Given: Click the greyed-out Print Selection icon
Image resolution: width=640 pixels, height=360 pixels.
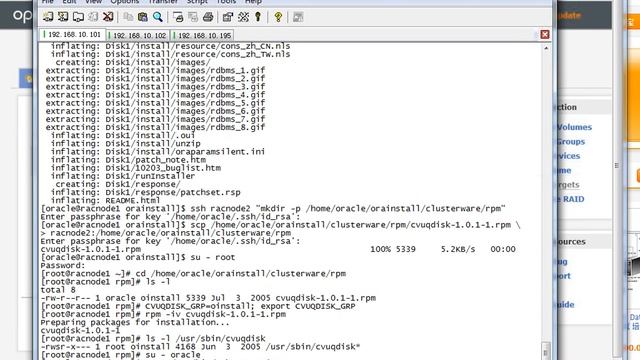Looking at the screenshot, I should click(x=193, y=17).
